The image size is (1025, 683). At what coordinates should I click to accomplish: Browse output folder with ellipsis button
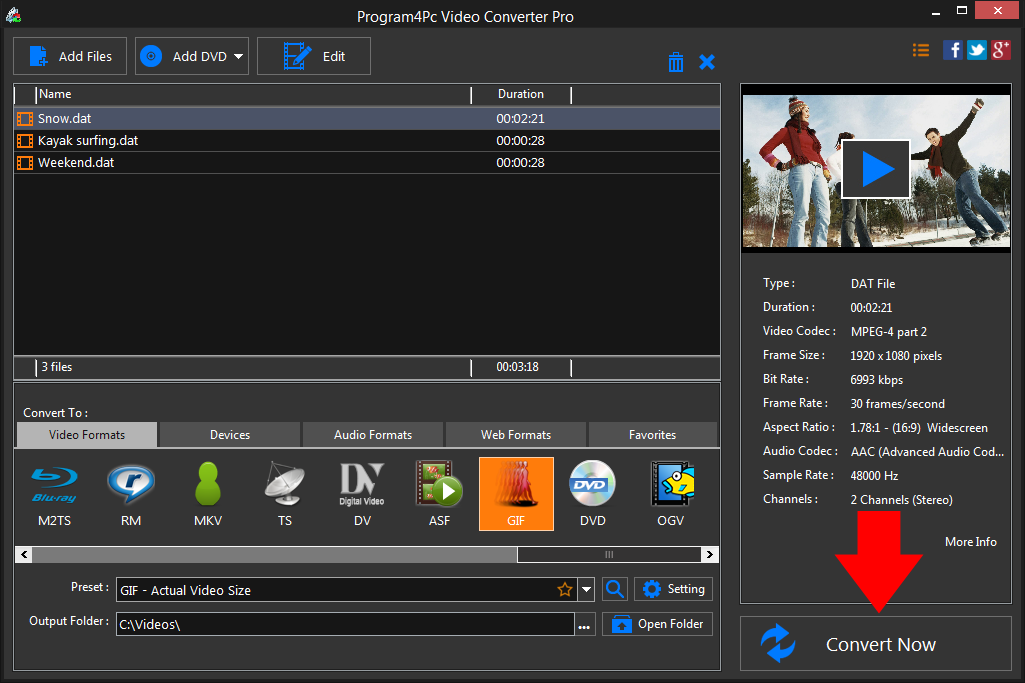(585, 625)
